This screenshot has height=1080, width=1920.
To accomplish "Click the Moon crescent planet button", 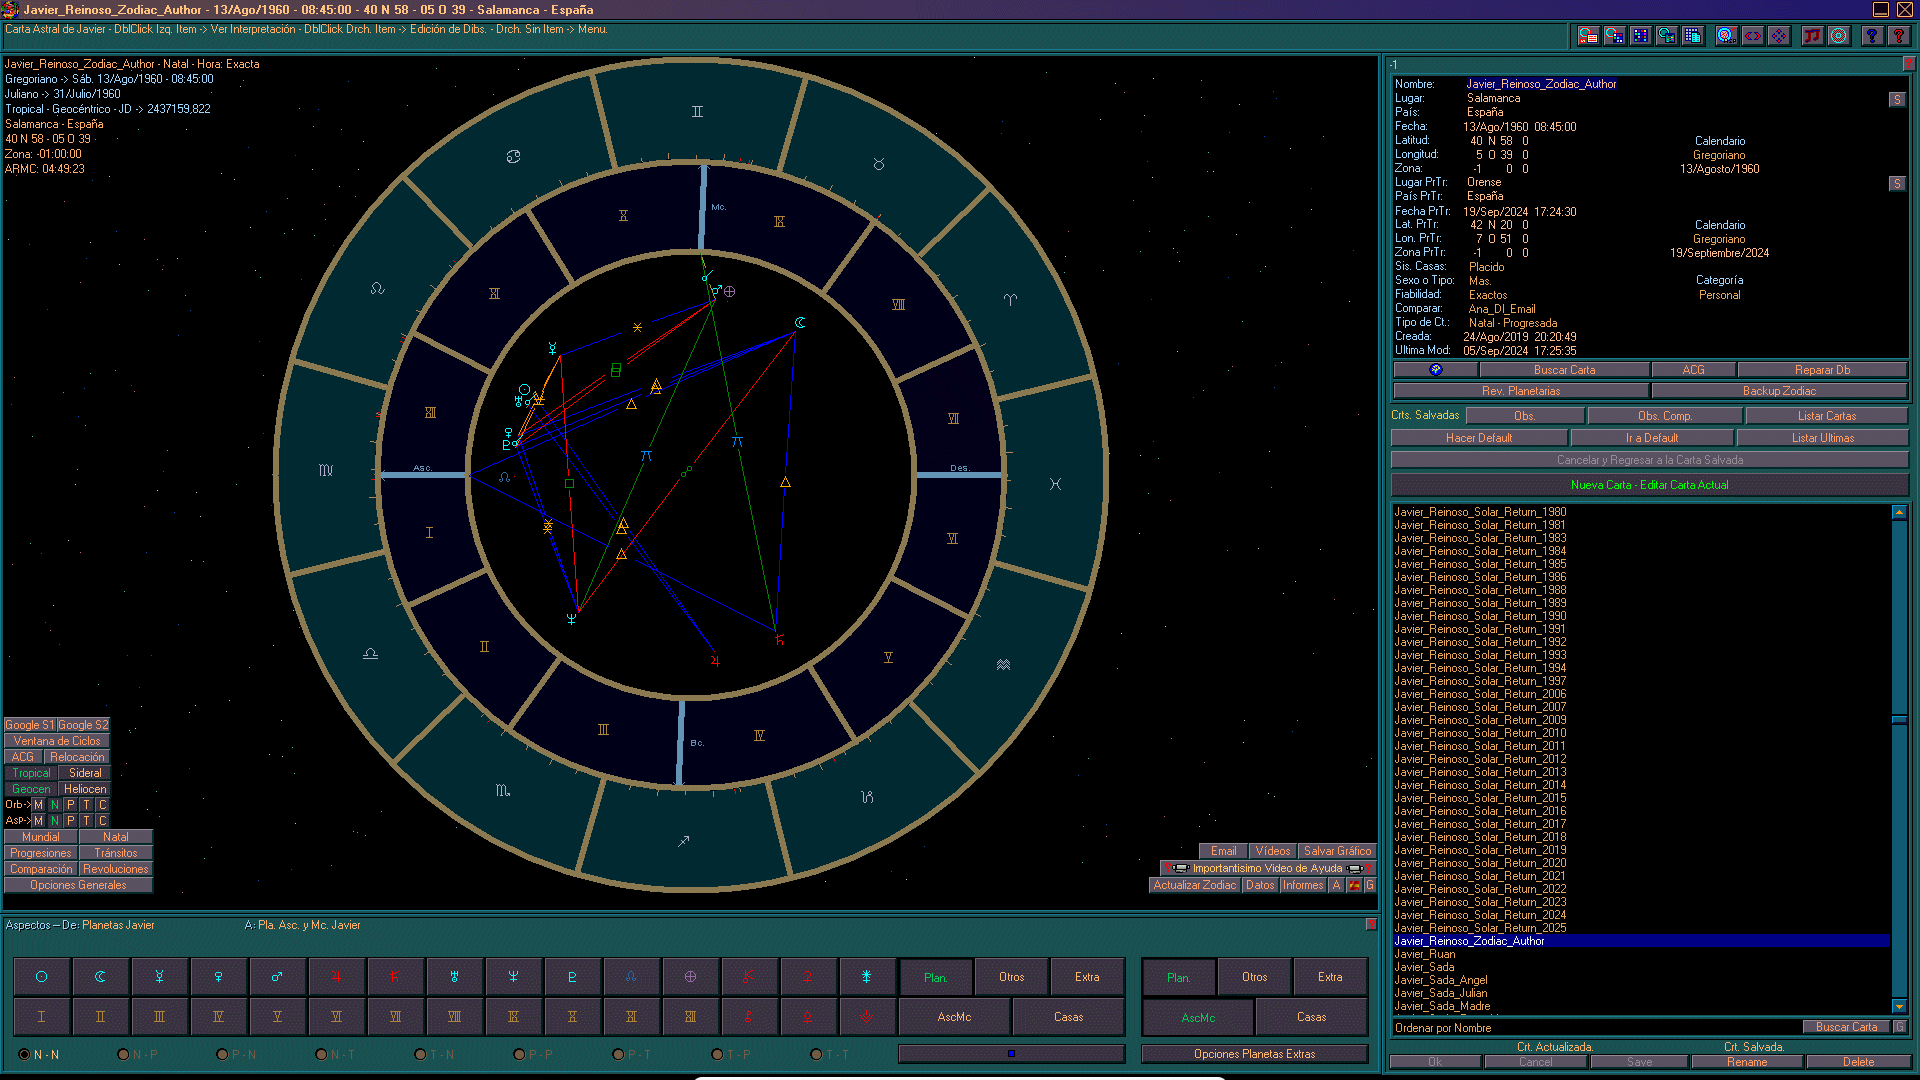I will (100, 977).
